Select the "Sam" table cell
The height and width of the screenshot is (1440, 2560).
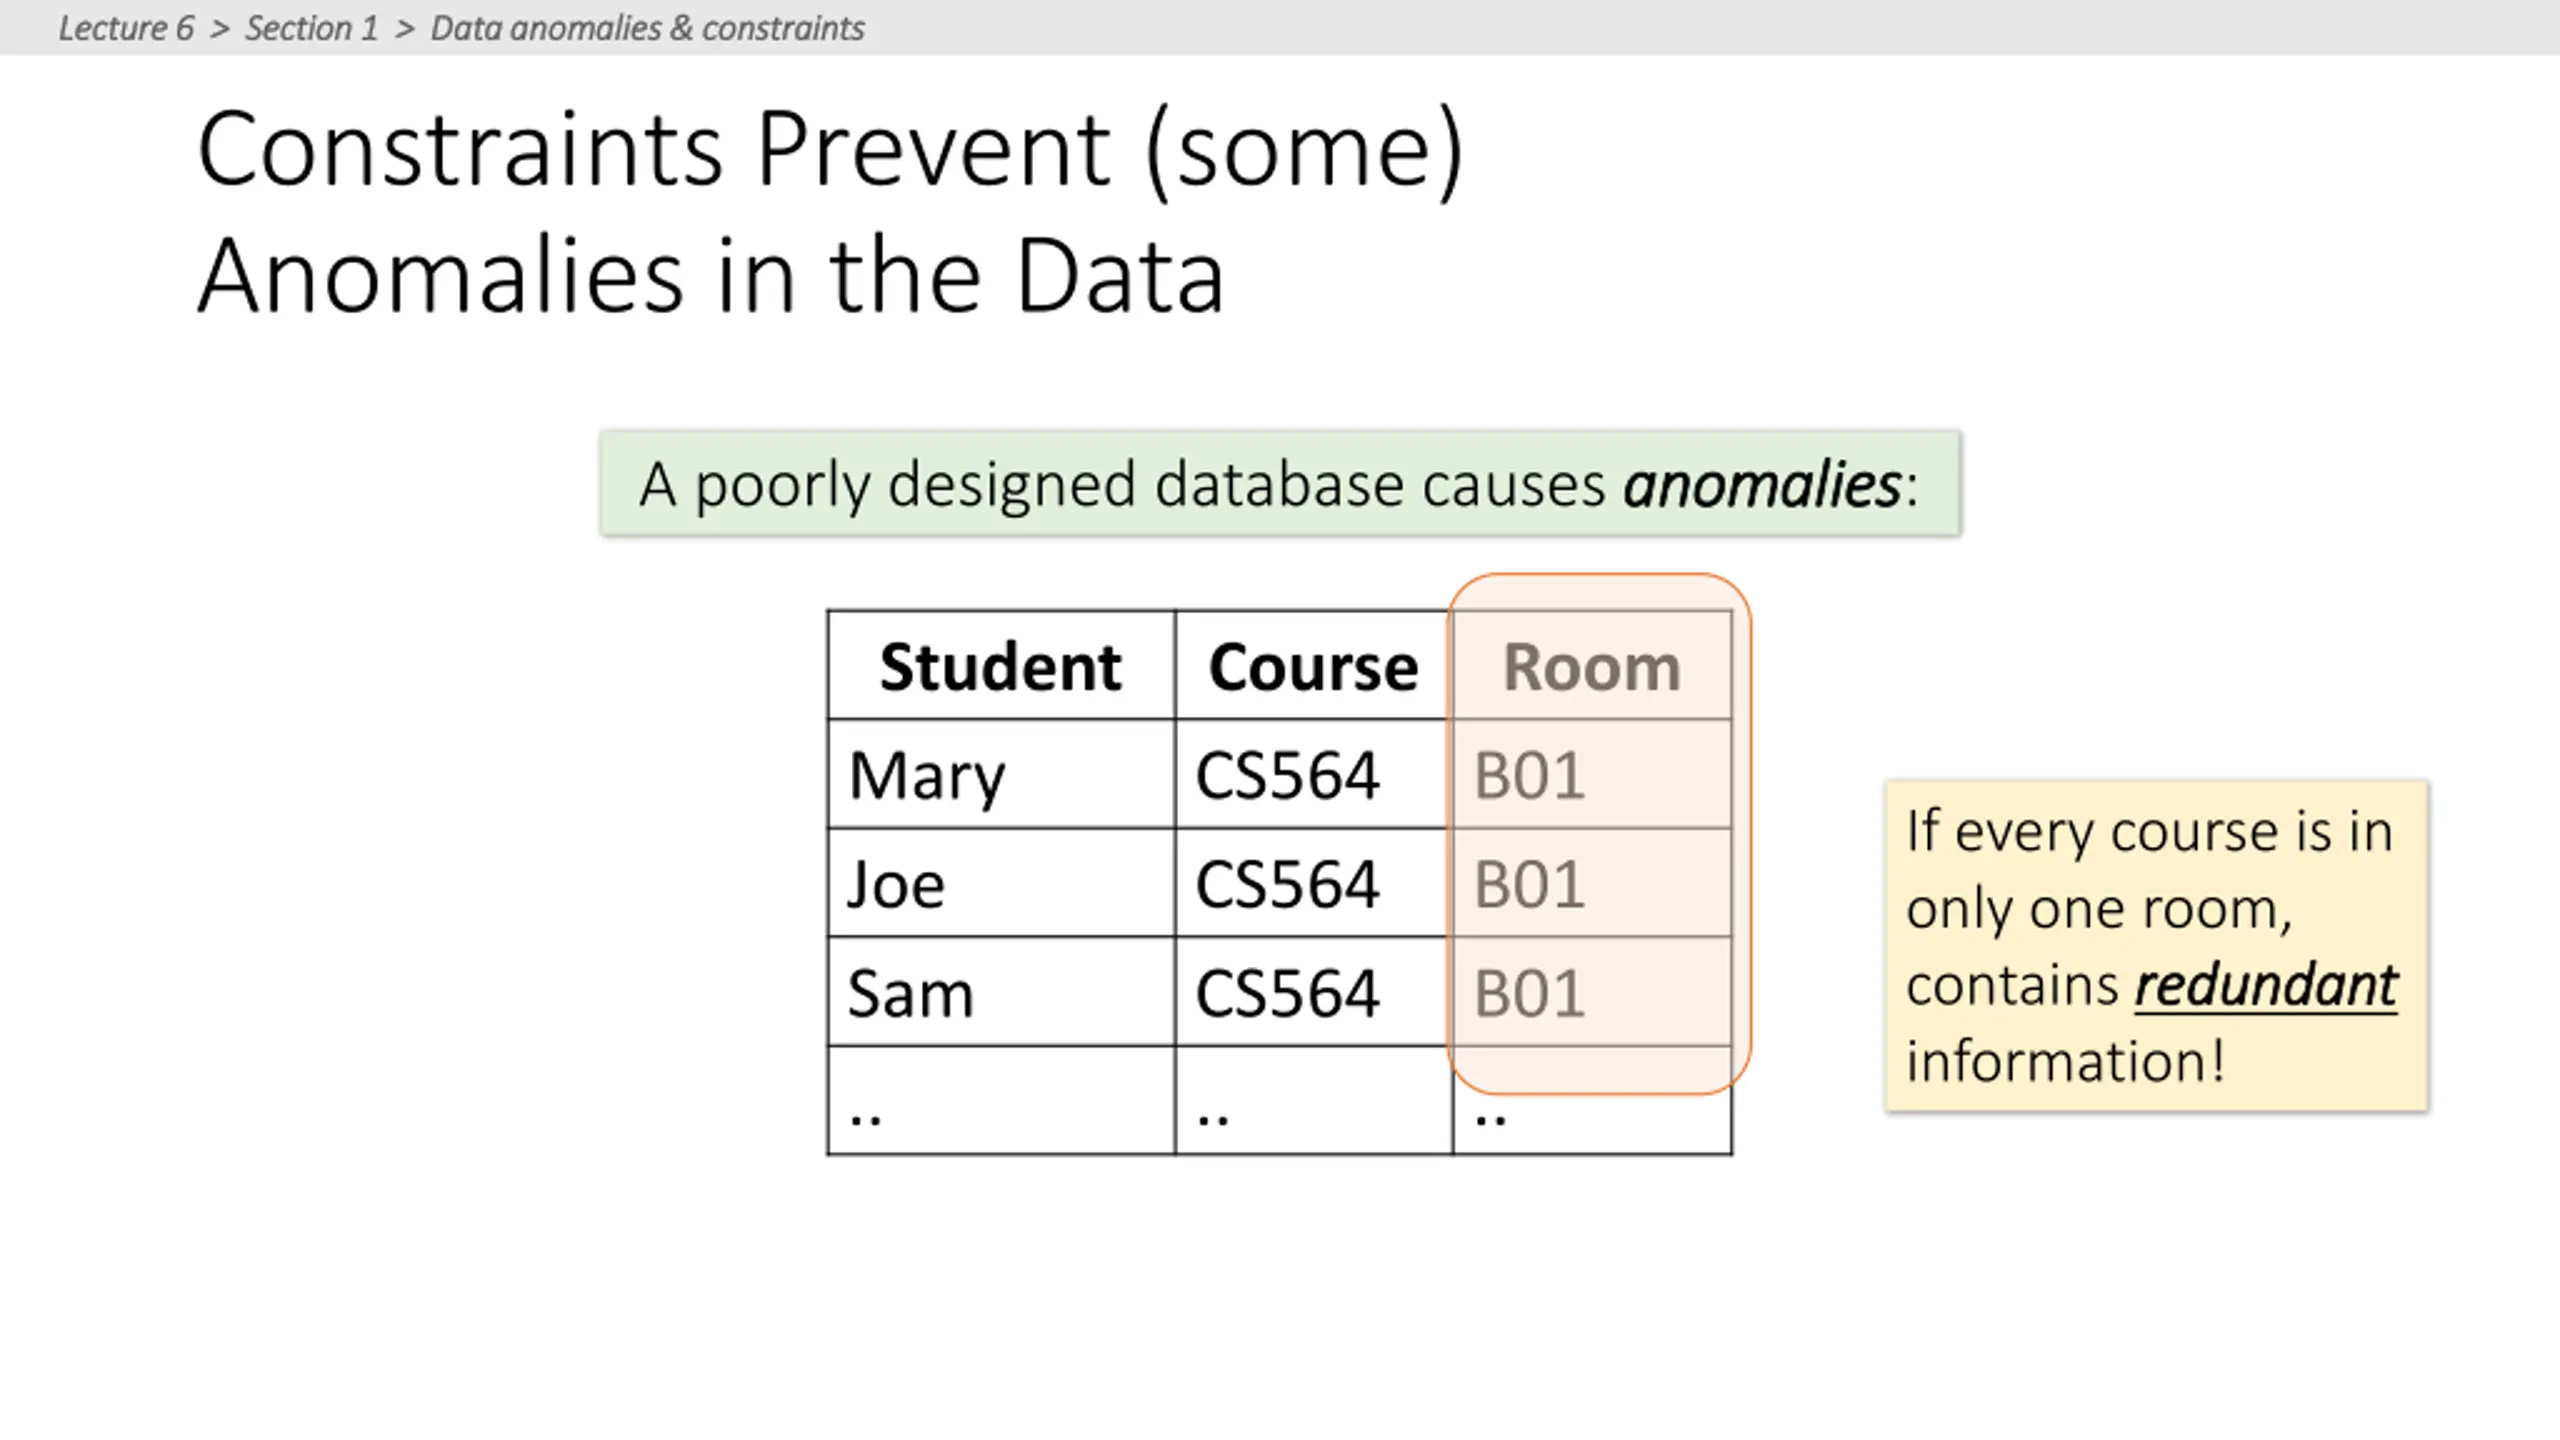click(x=910, y=994)
